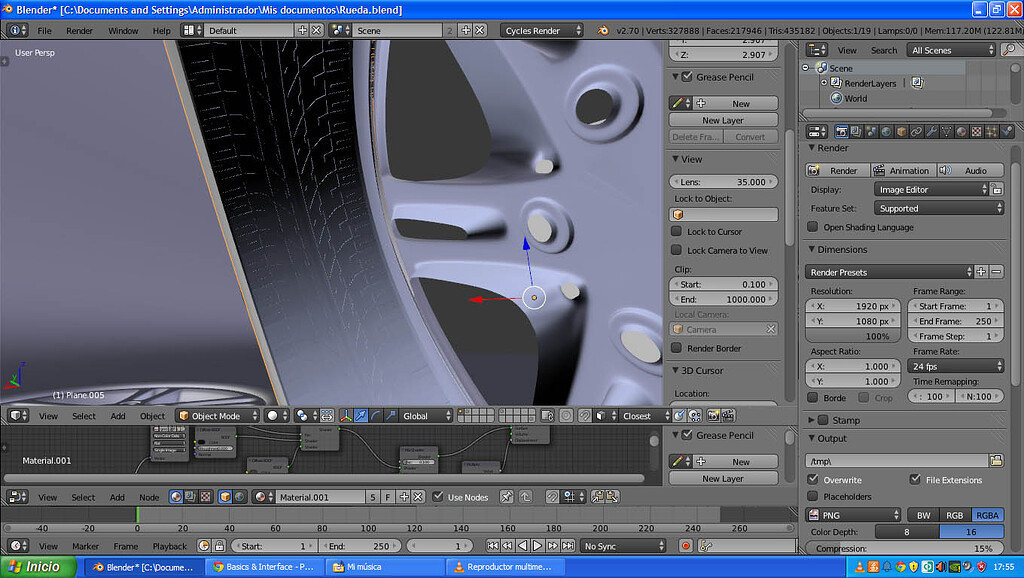This screenshot has width=1024, height=578.
Task: Open the Render Layers properties tab icon
Action: (x=856, y=132)
